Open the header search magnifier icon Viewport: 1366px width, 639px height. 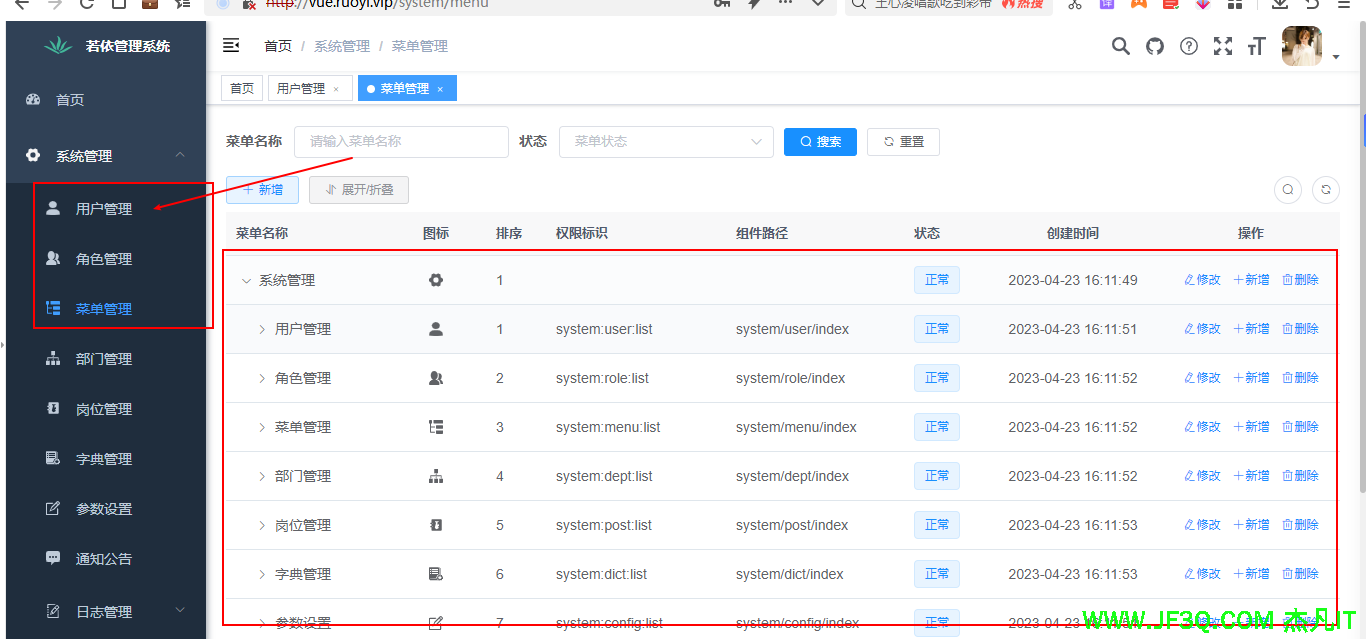[x=1120, y=45]
